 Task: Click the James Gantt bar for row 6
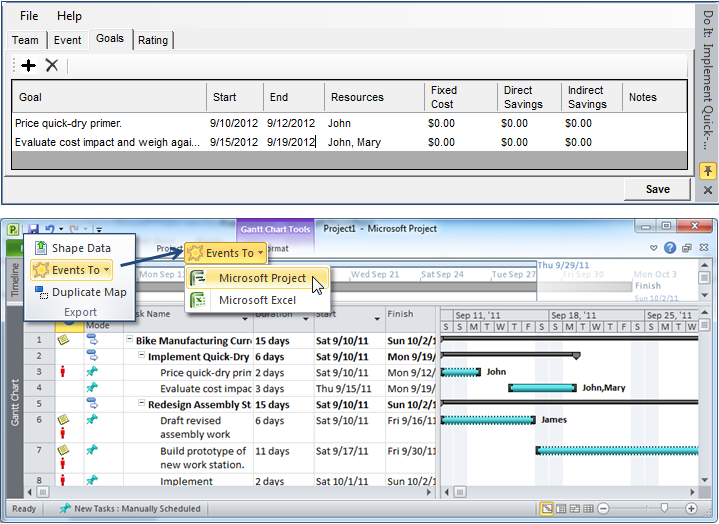[488, 420]
